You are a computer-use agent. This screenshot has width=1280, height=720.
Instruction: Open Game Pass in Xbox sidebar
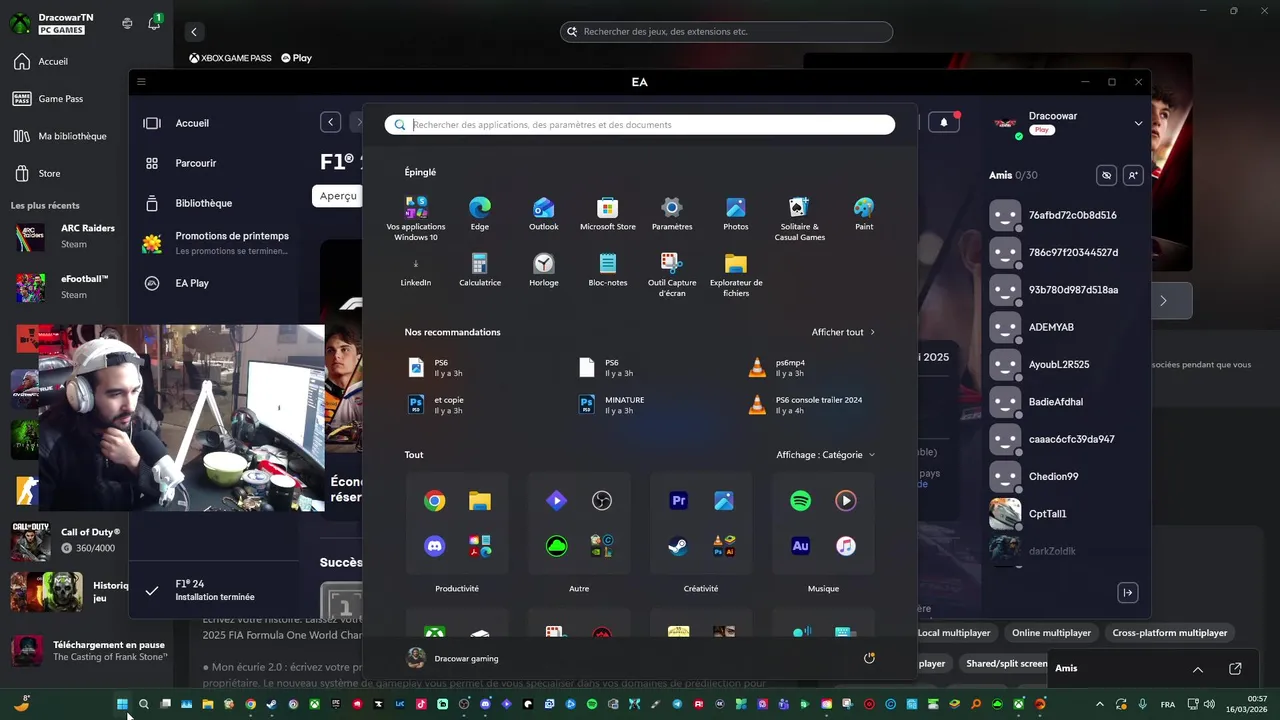[60, 99]
